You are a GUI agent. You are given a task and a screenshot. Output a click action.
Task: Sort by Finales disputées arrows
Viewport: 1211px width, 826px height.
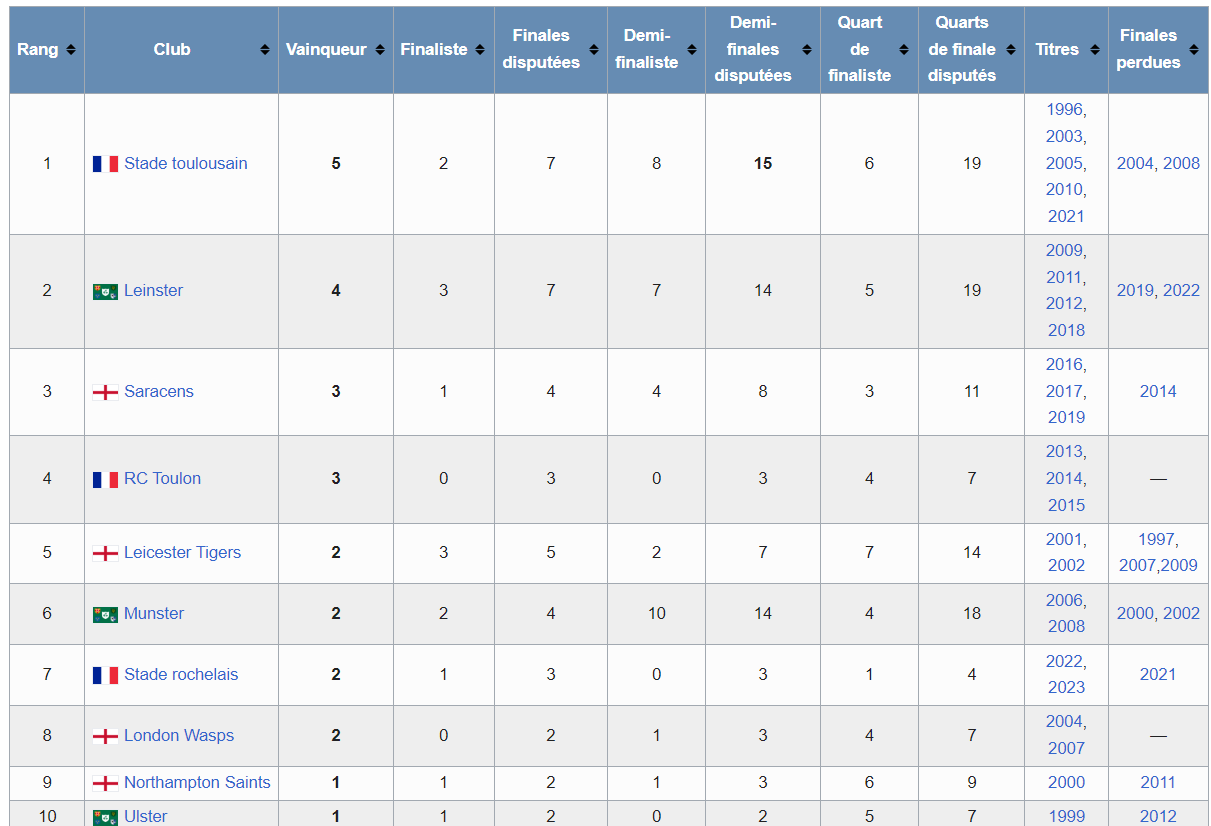pyautogui.click(x=594, y=50)
